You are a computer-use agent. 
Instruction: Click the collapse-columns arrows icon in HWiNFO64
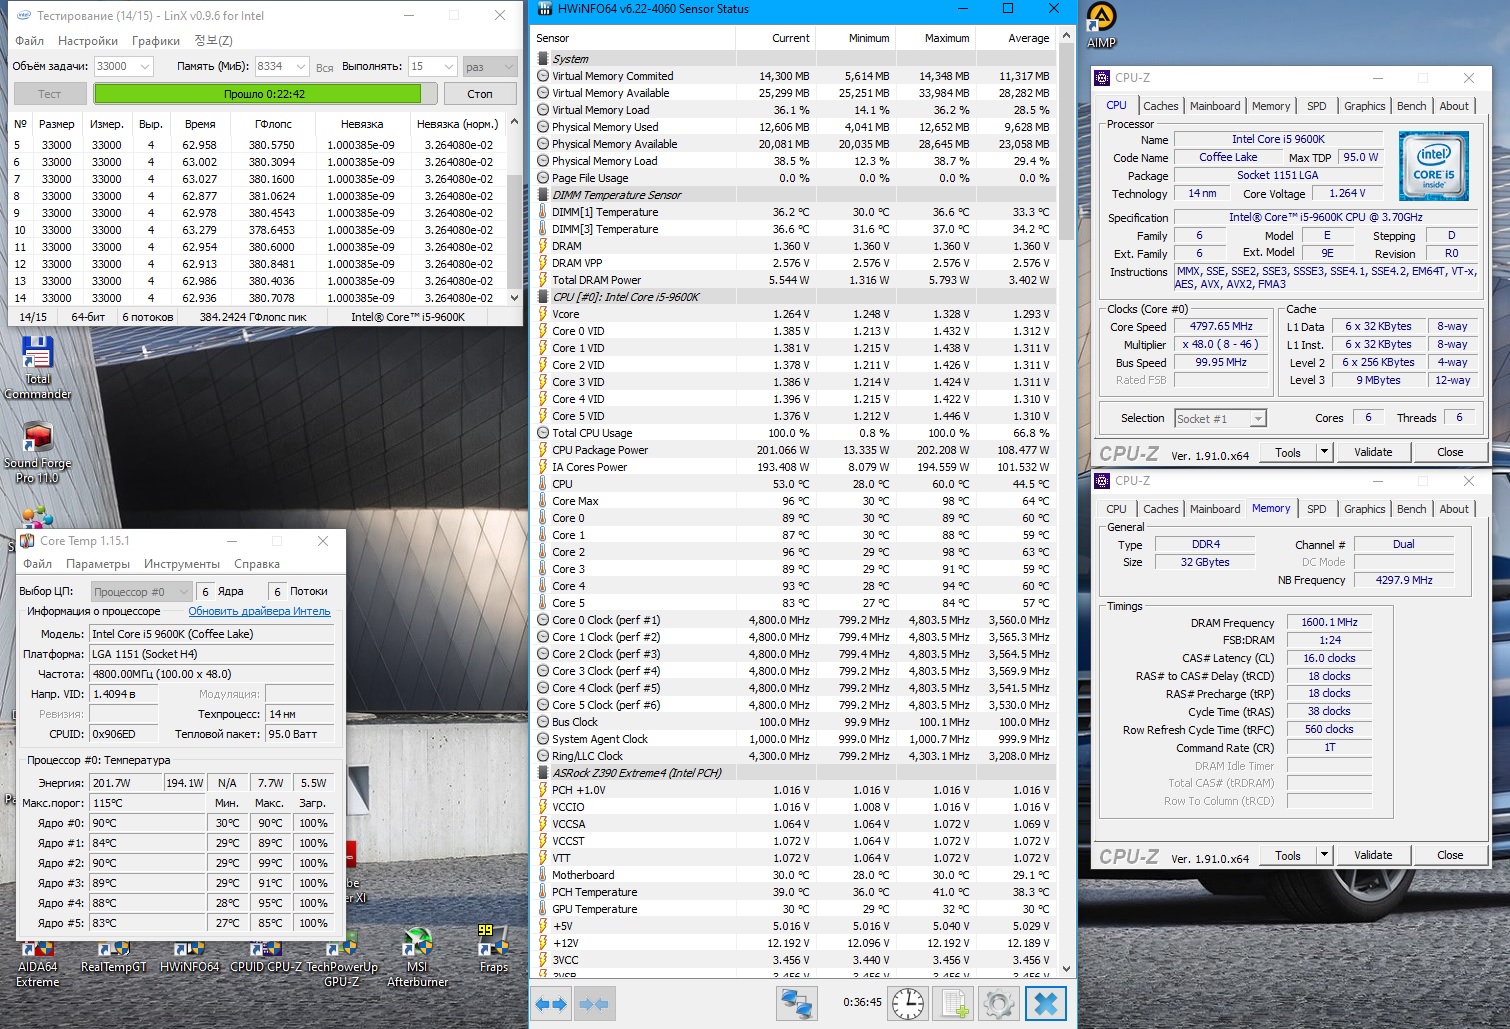pyautogui.click(x=594, y=1004)
